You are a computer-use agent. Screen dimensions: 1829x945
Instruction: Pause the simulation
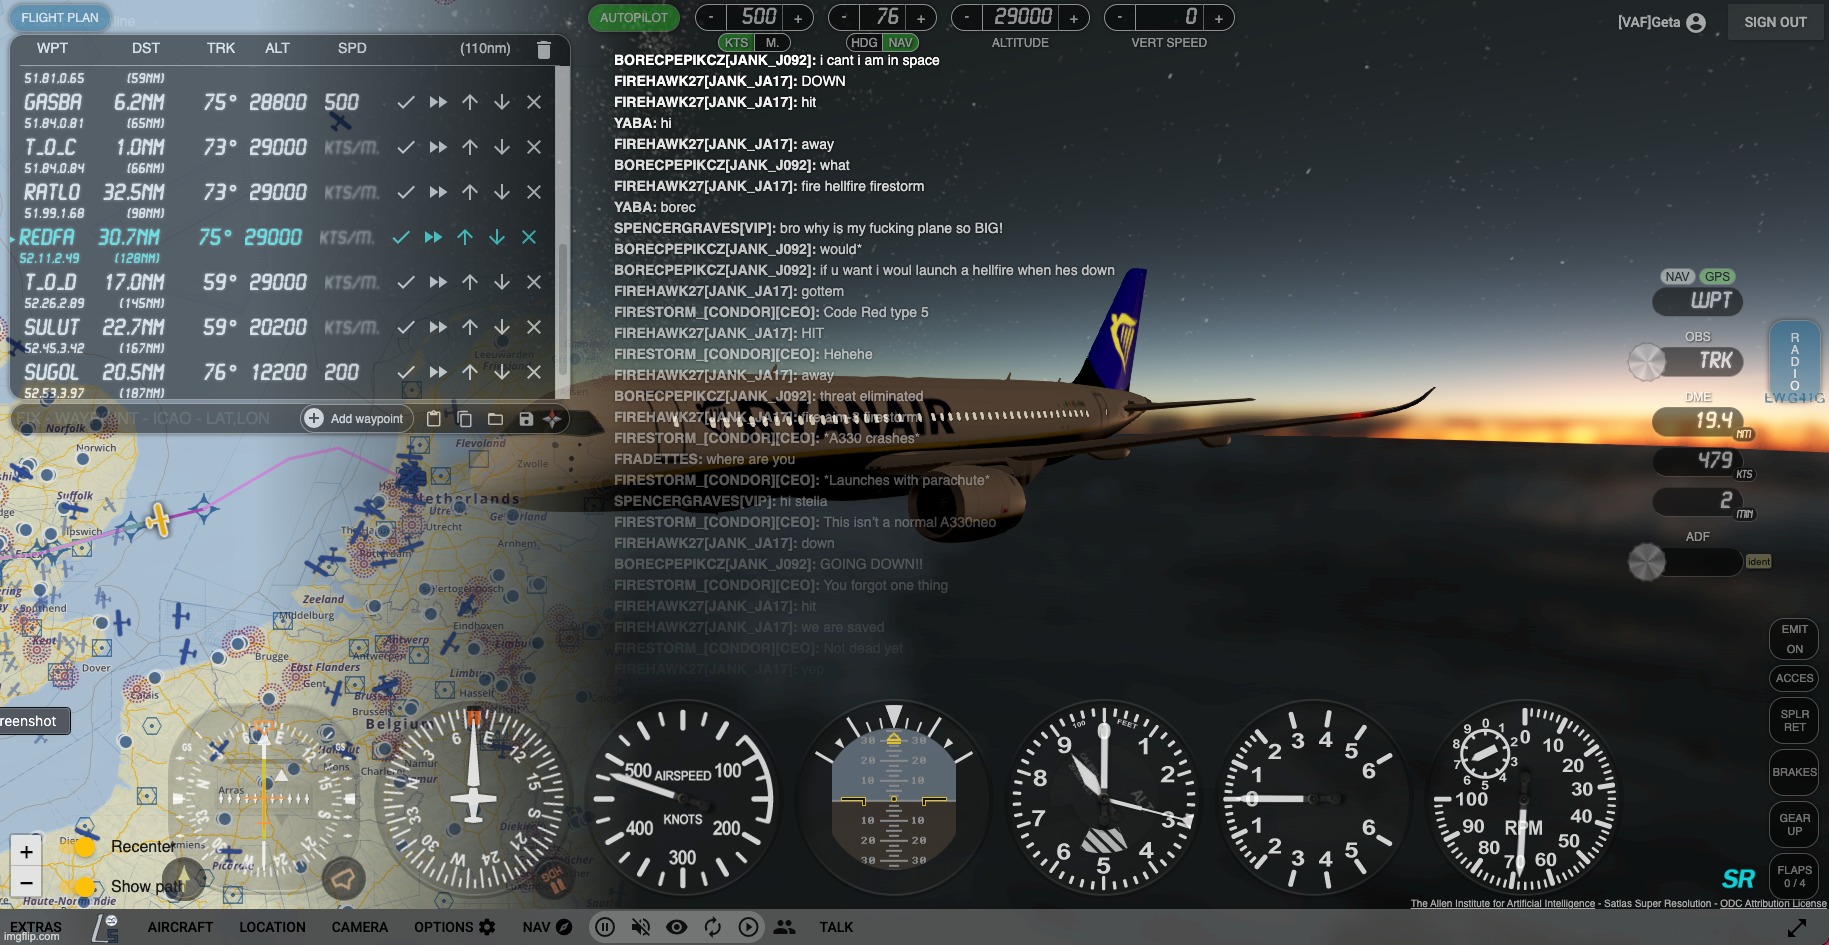pyautogui.click(x=605, y=927)
